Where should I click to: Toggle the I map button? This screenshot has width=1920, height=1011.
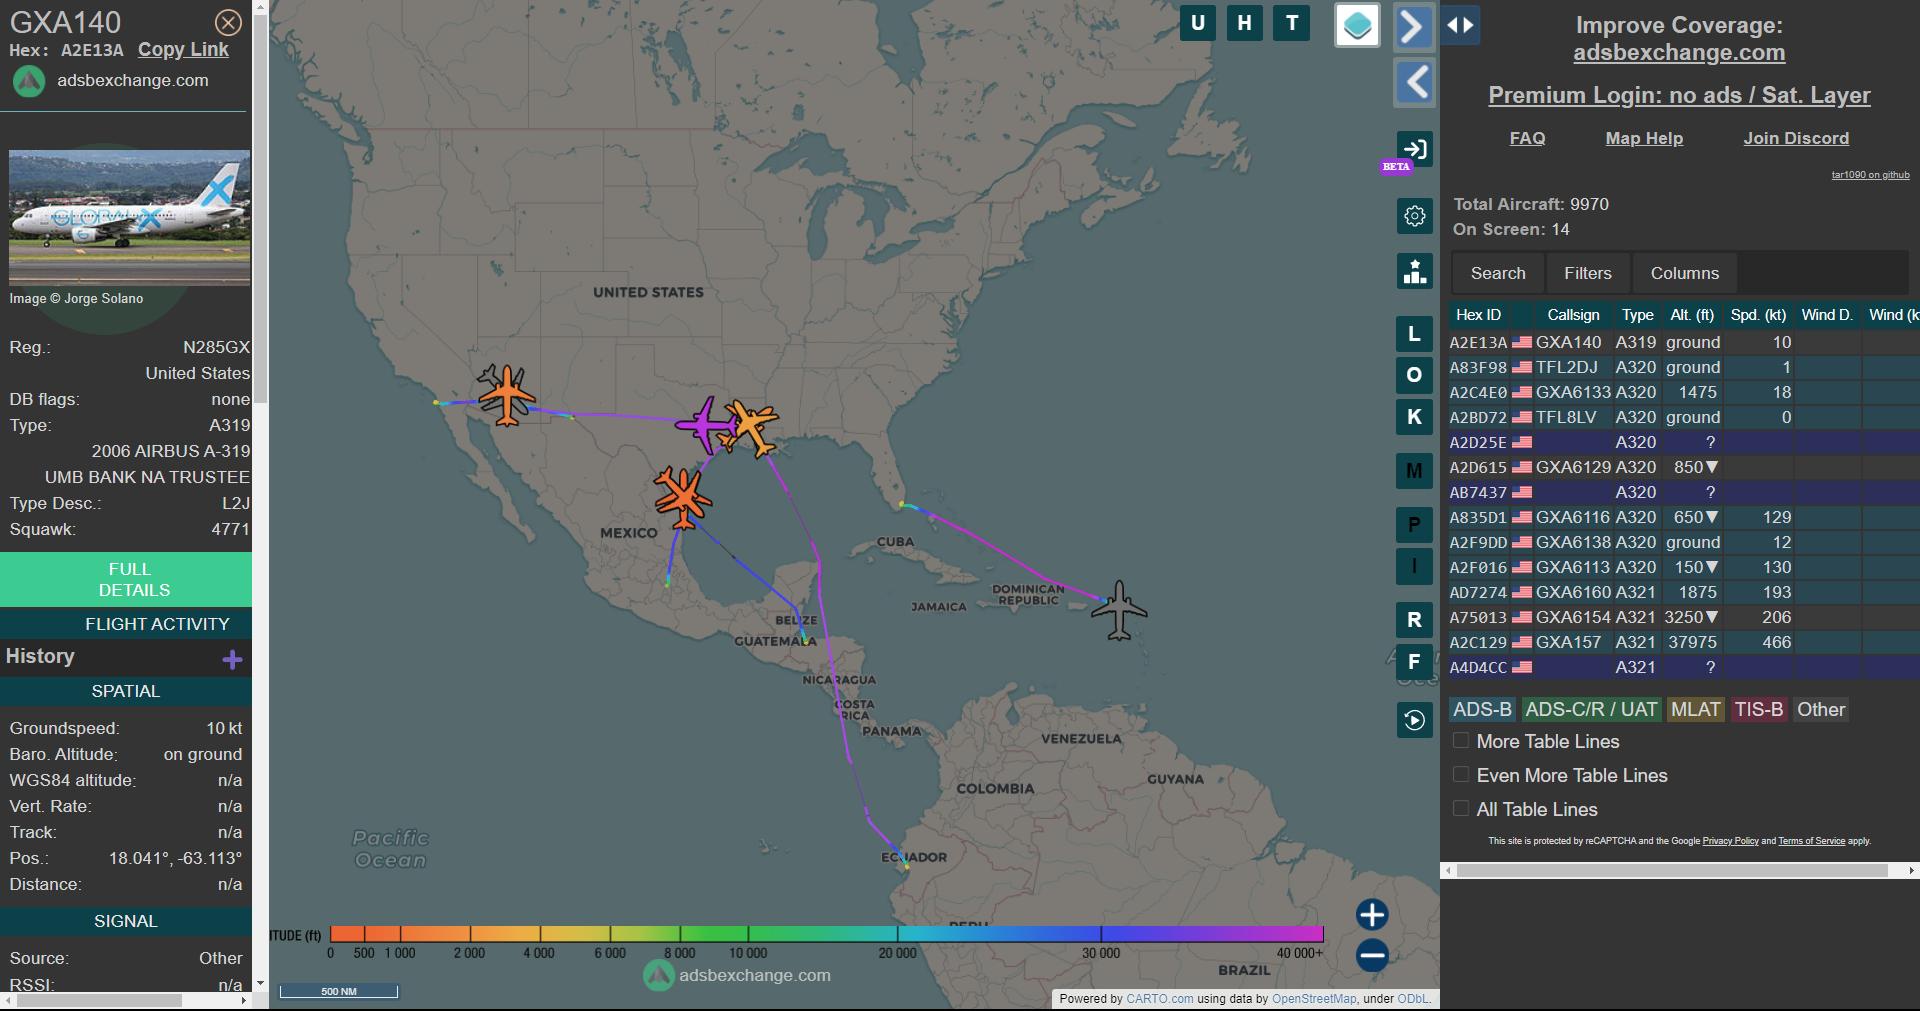pos(1414,566)
